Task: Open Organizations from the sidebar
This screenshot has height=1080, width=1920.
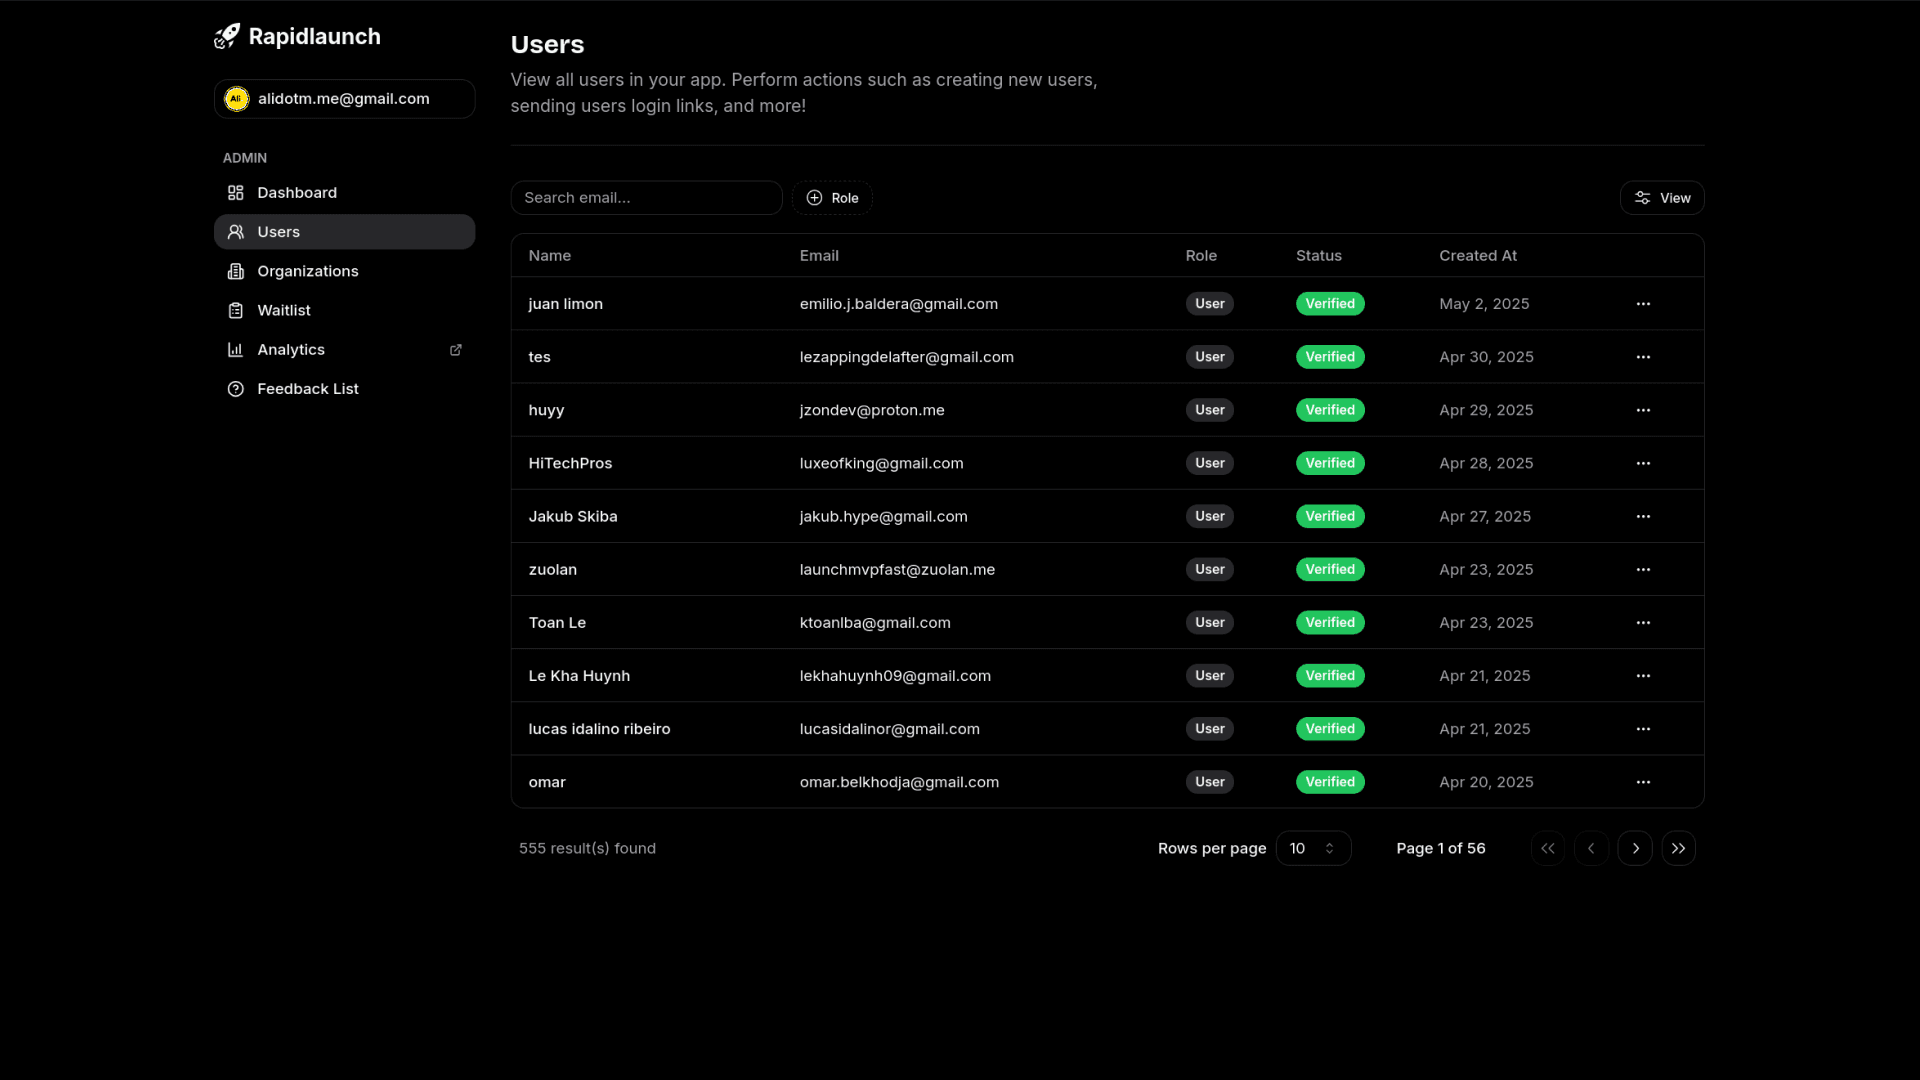Action: coord(307,271)
